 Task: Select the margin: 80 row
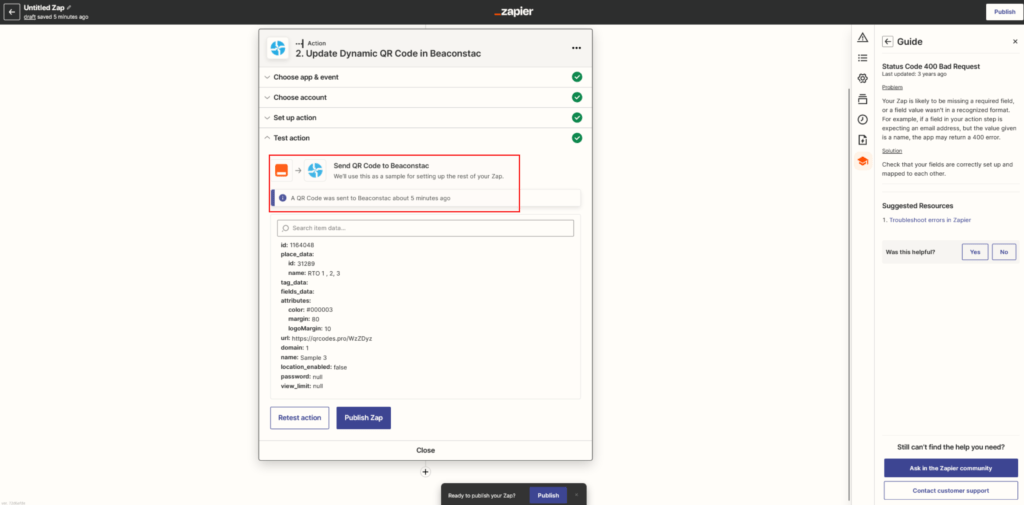304,319
